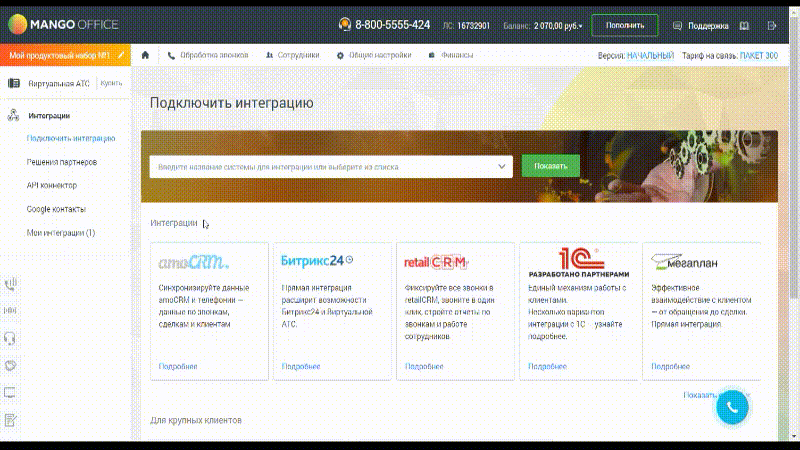Open Подробнее link for Битрикс24
The height and width of the screenshot is (450, 800).
pyautogui.click(x=301, y=366)
